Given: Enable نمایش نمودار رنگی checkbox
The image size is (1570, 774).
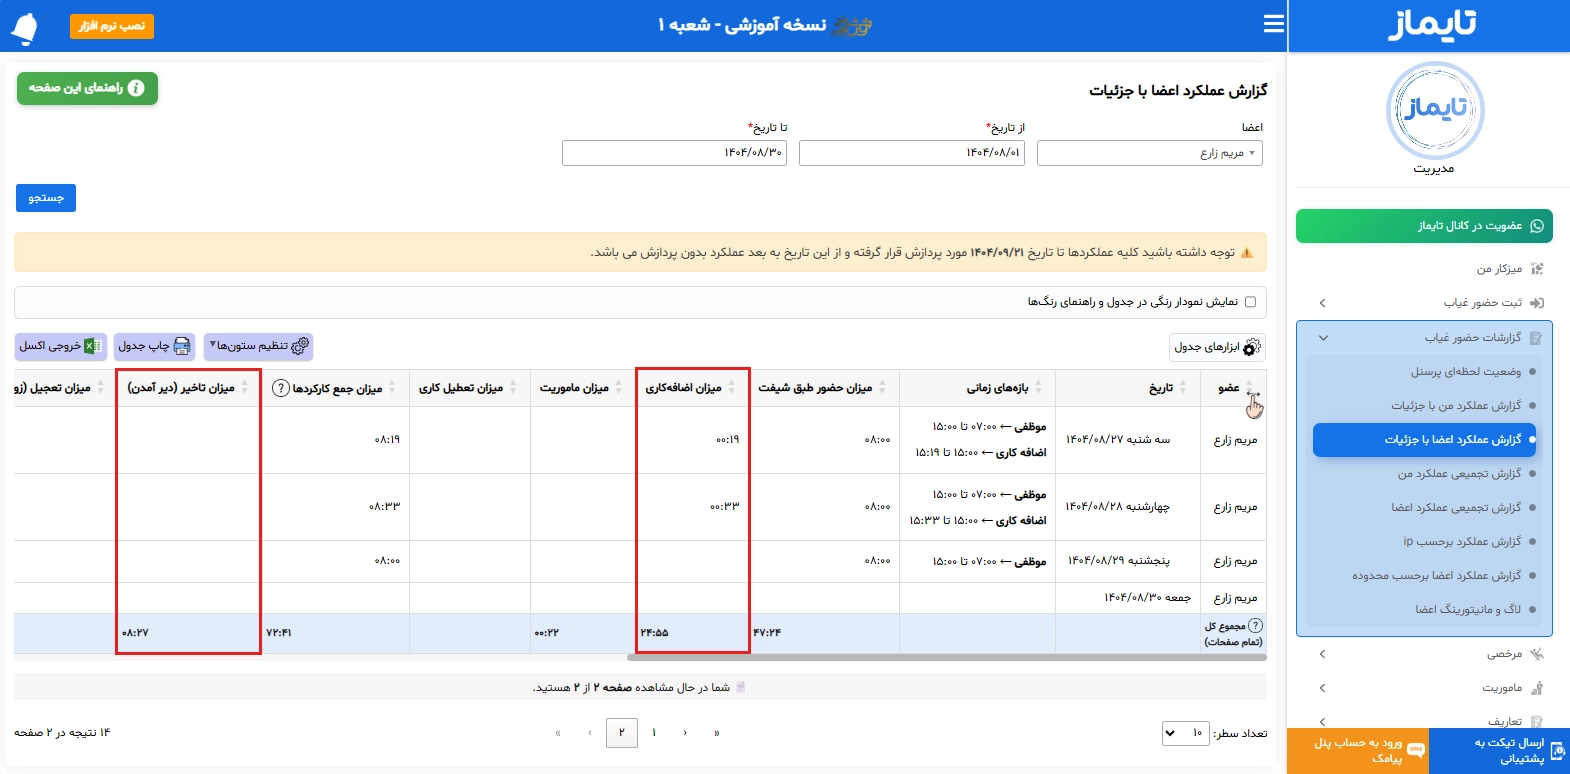Looking at the screenshot, I should 1250,302.
